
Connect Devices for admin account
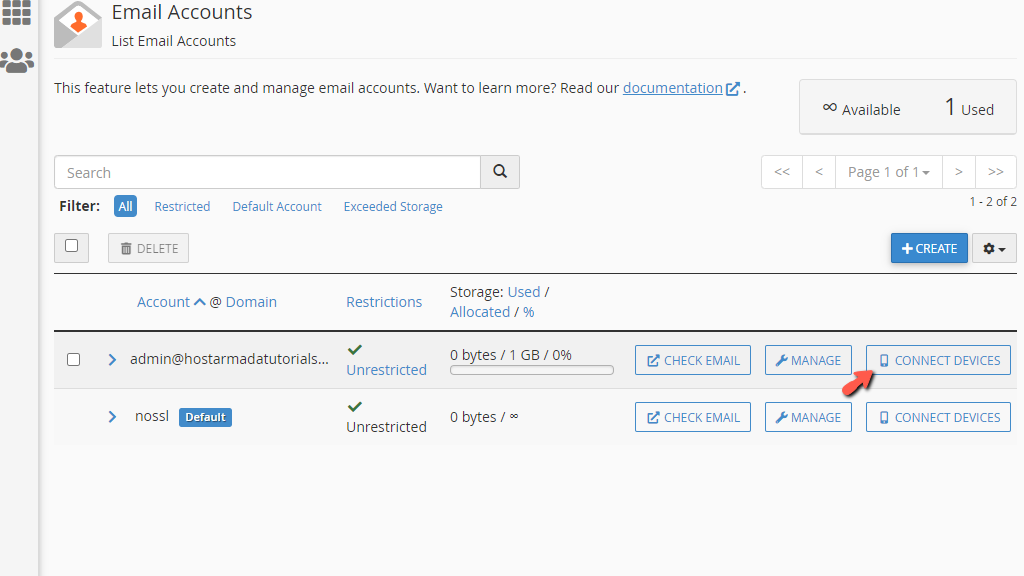(x=938, y=360)
